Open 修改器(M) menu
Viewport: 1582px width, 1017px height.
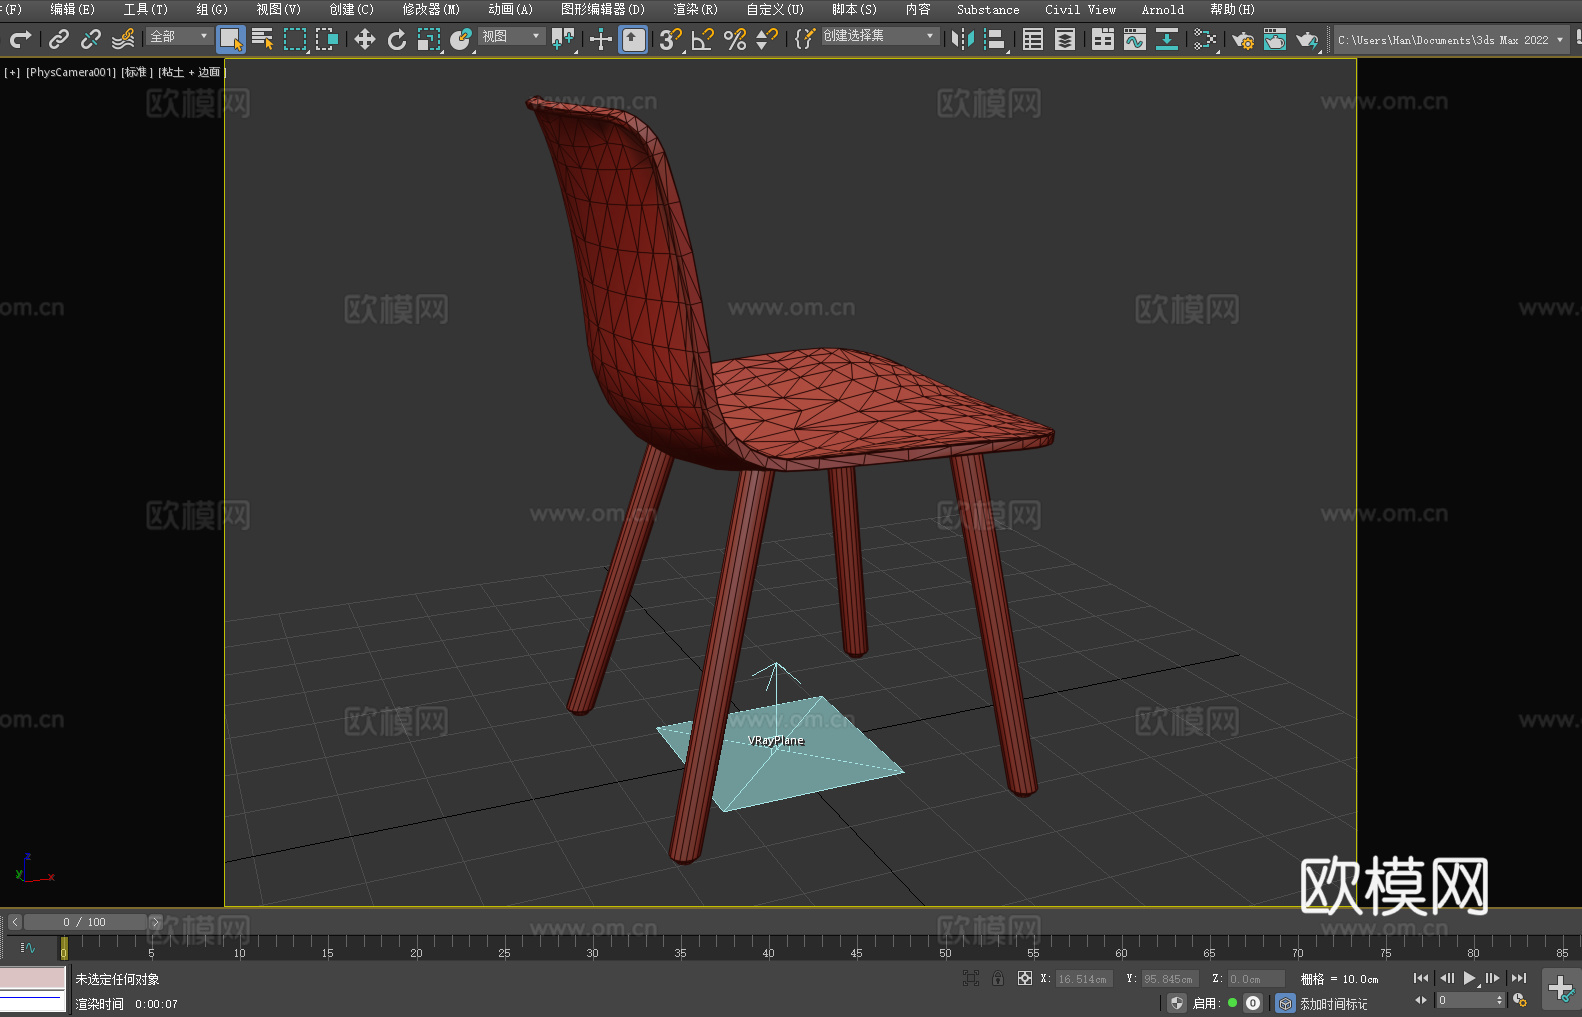tap(431, 9)
